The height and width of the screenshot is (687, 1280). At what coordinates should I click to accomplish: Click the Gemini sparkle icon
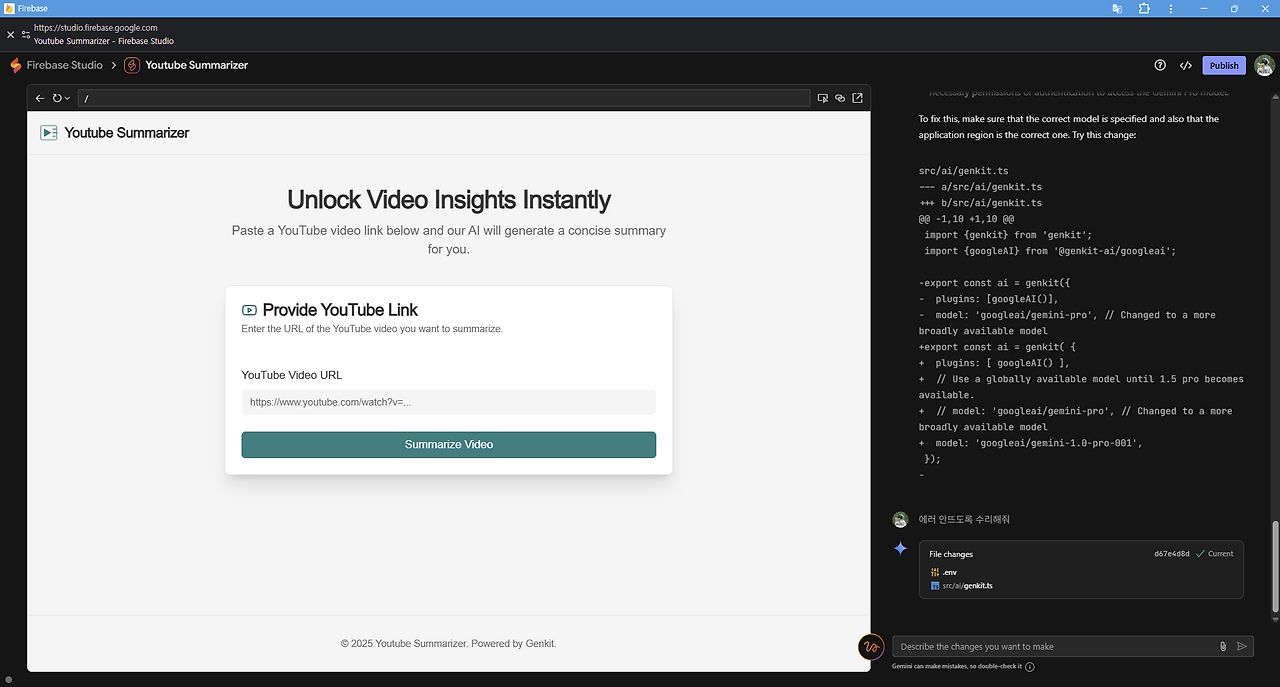pos(900,548)
